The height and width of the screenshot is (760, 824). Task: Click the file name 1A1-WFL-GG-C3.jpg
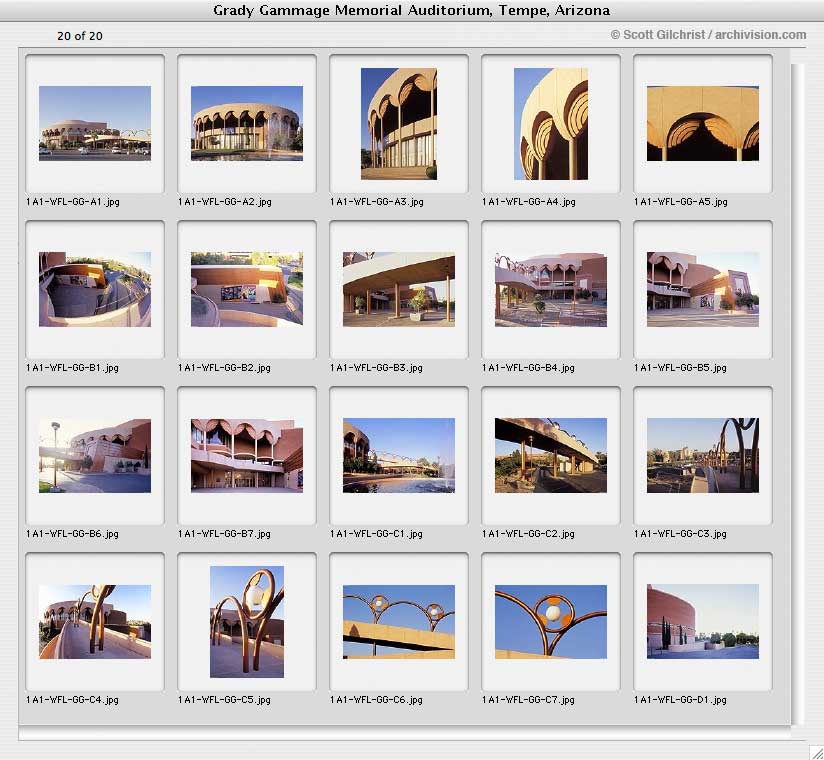coord(680,534)
